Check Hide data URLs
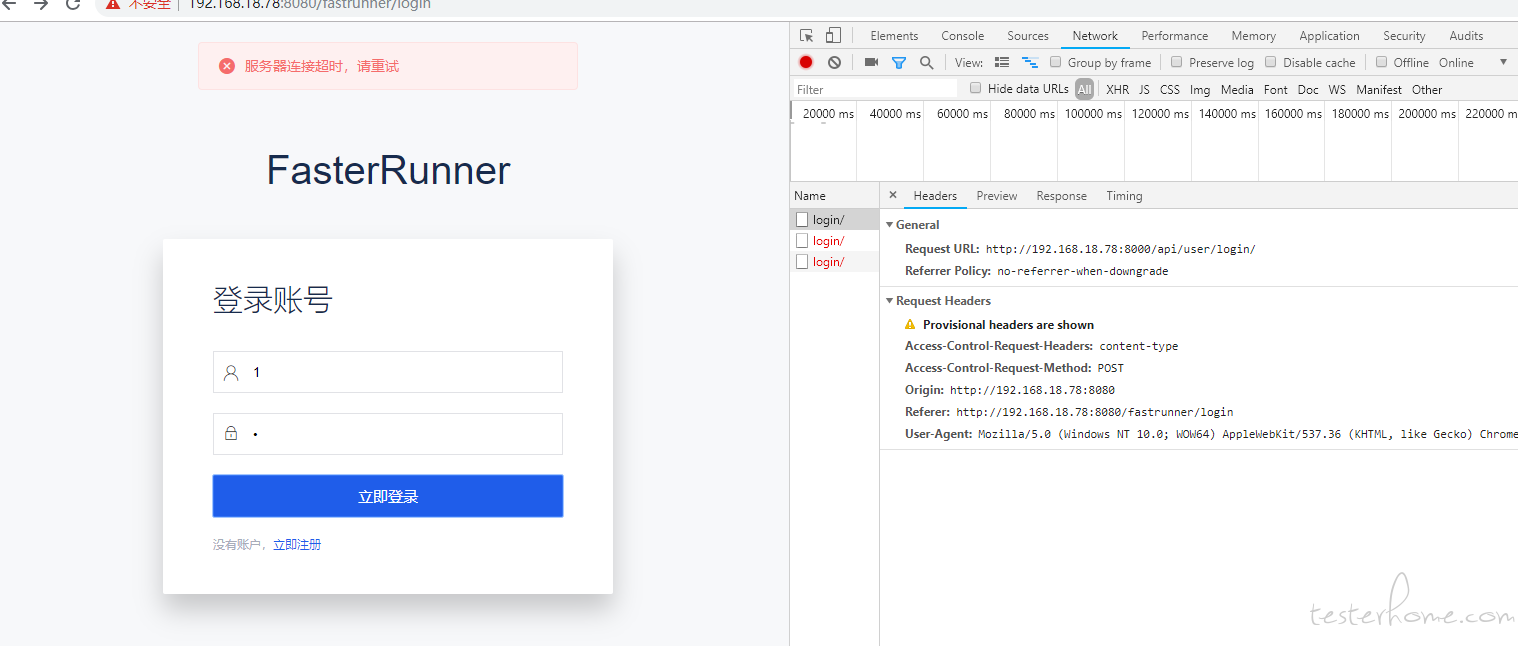The width and height of the screenshot is (1518, 646). click(976, 88)
